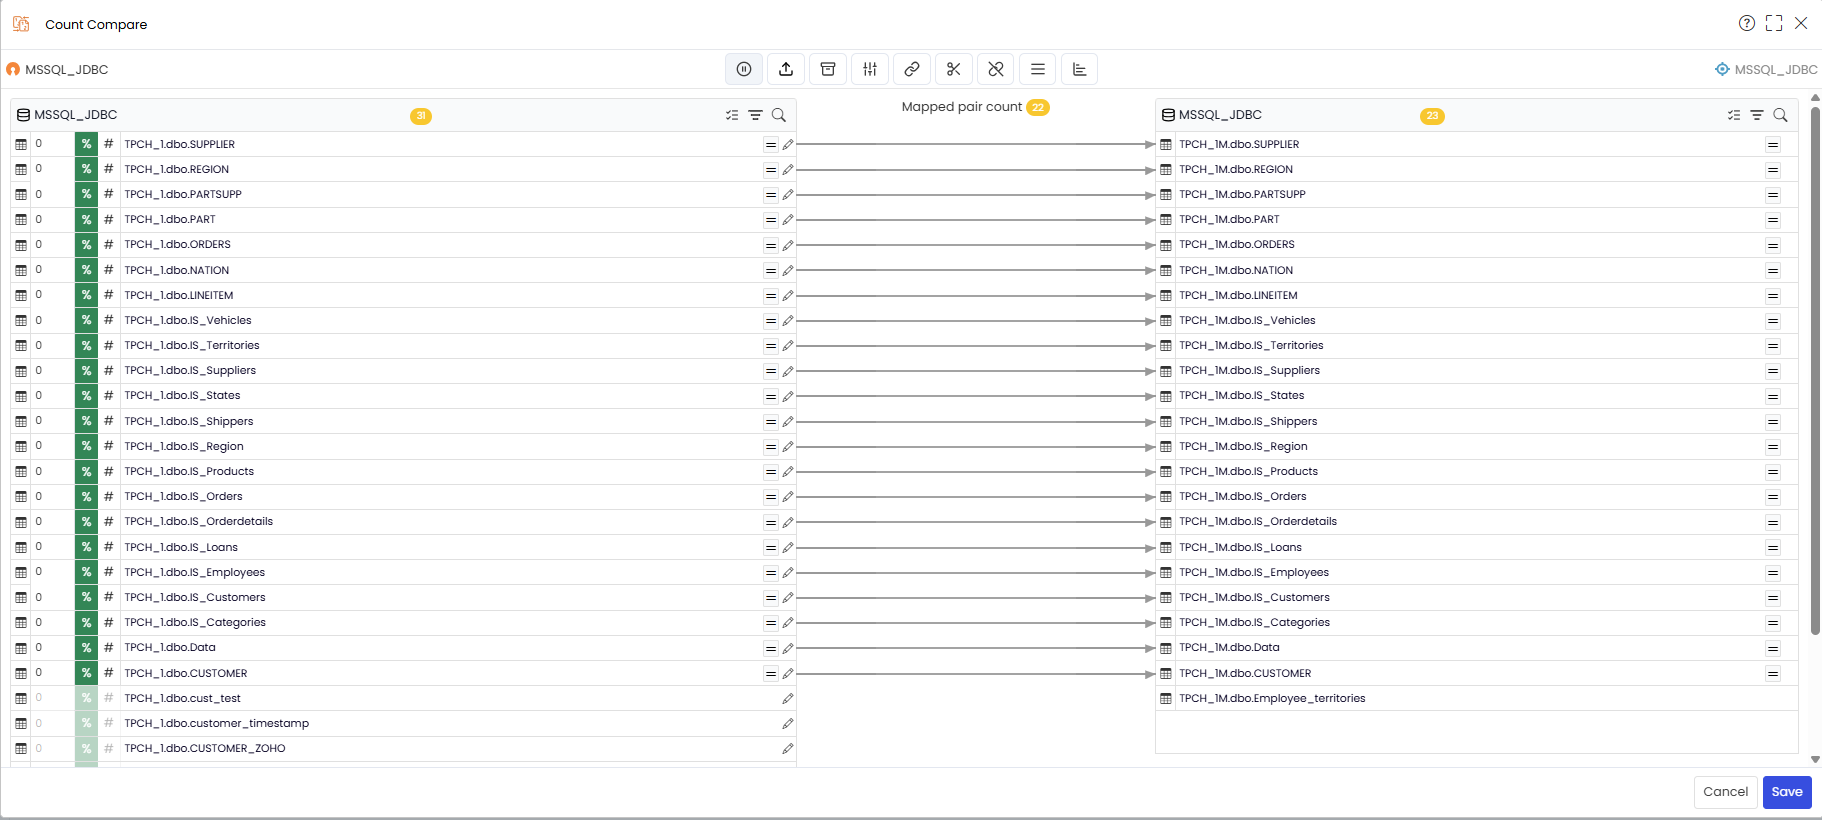Toggle percent button on TPCH_1.dbo.Data row
The width and height of the screenshot is (1822, 820).
tap(87, 648)
